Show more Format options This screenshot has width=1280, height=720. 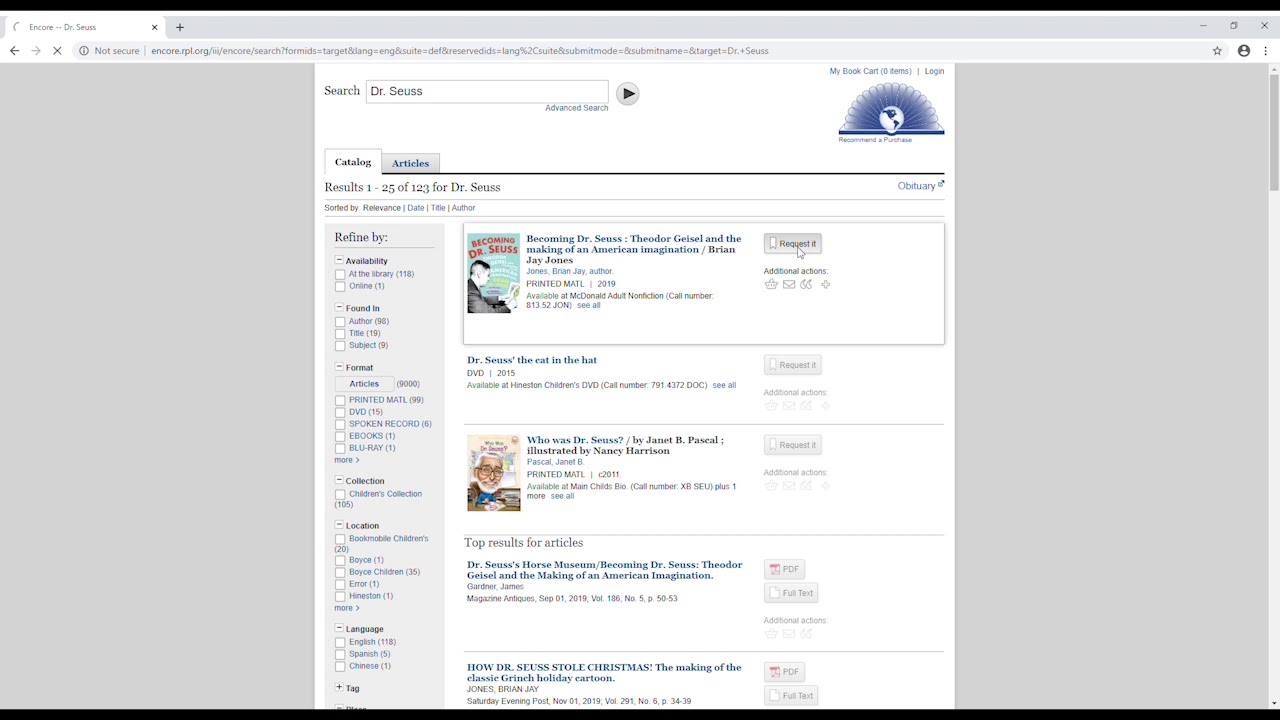pyautogui.click(x=347, y=460)
